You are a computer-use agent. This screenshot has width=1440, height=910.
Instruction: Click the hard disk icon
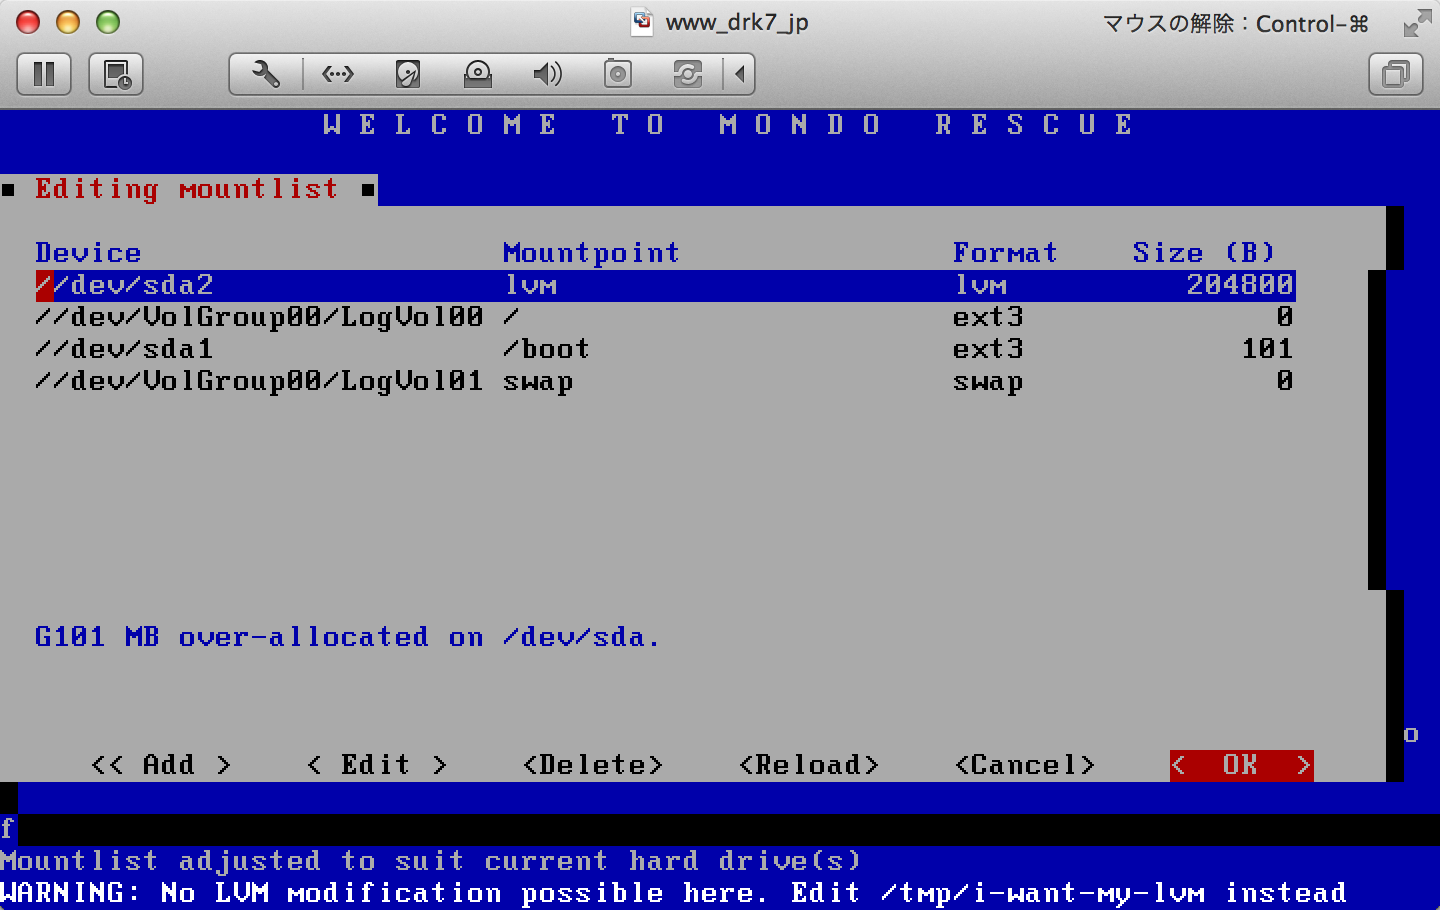tap(408, 74)
